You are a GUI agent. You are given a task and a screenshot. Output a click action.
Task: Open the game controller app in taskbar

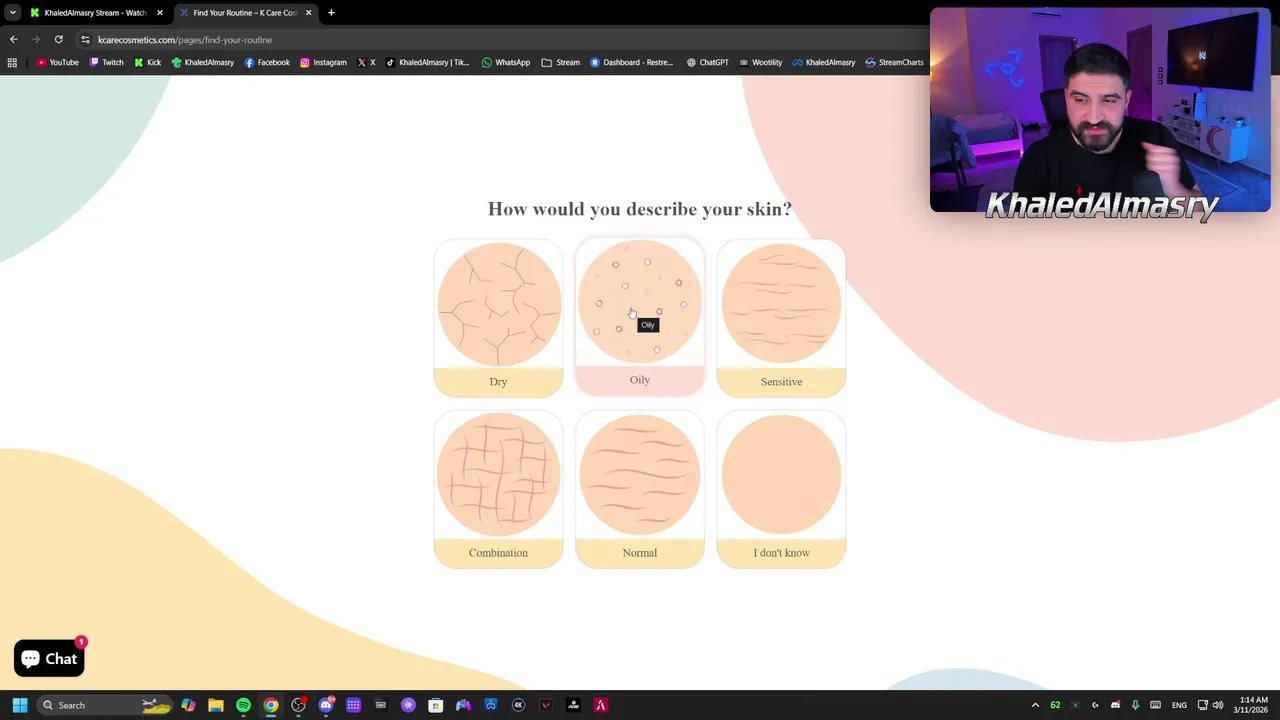pyautogui.click(x=463, y=705)
